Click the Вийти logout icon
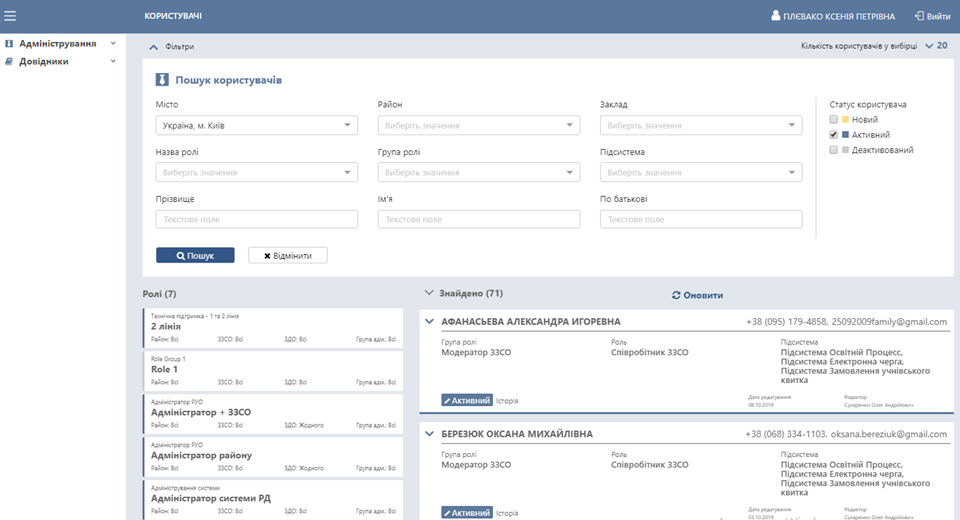960x520 pixels. 919,16
